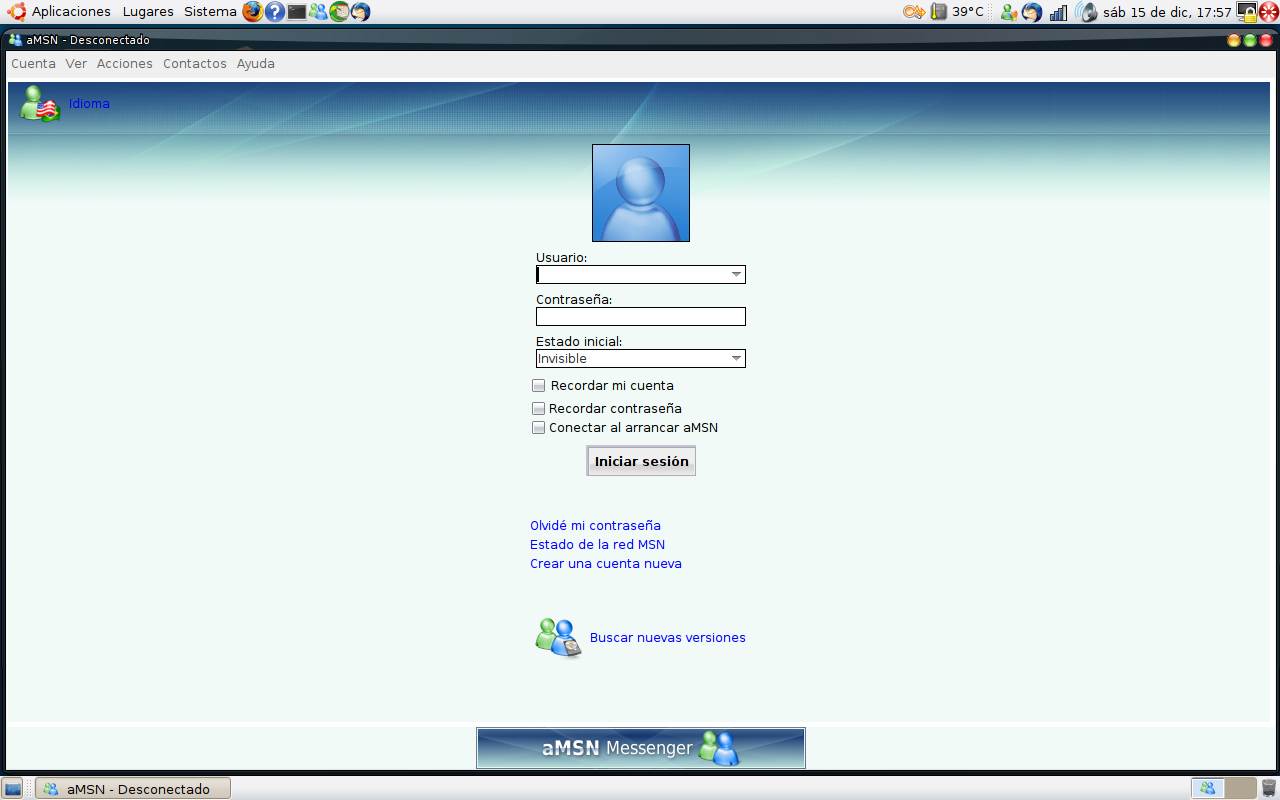Open the Ayuda menu
This screenshot has height=800, width=1280.
[x=256, y=64]
